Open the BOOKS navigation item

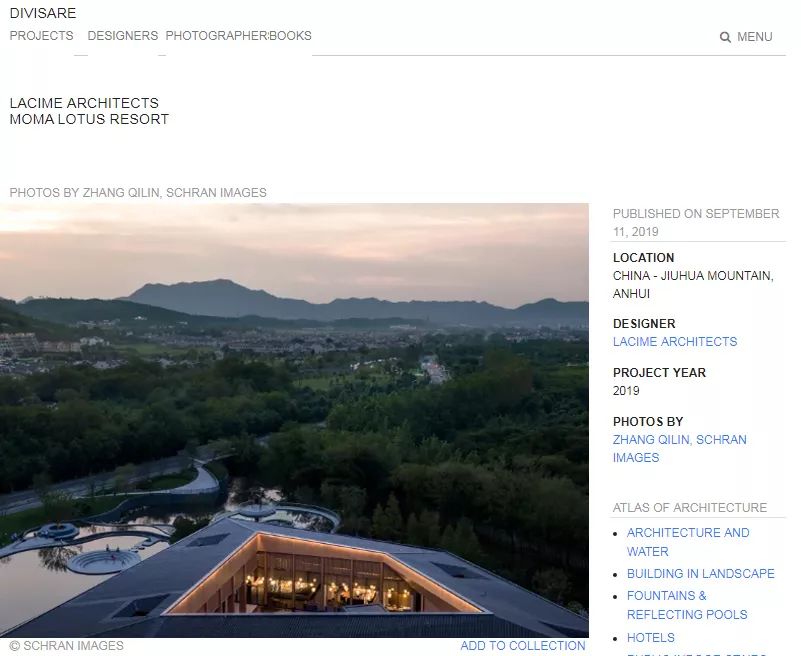(290, 36)
